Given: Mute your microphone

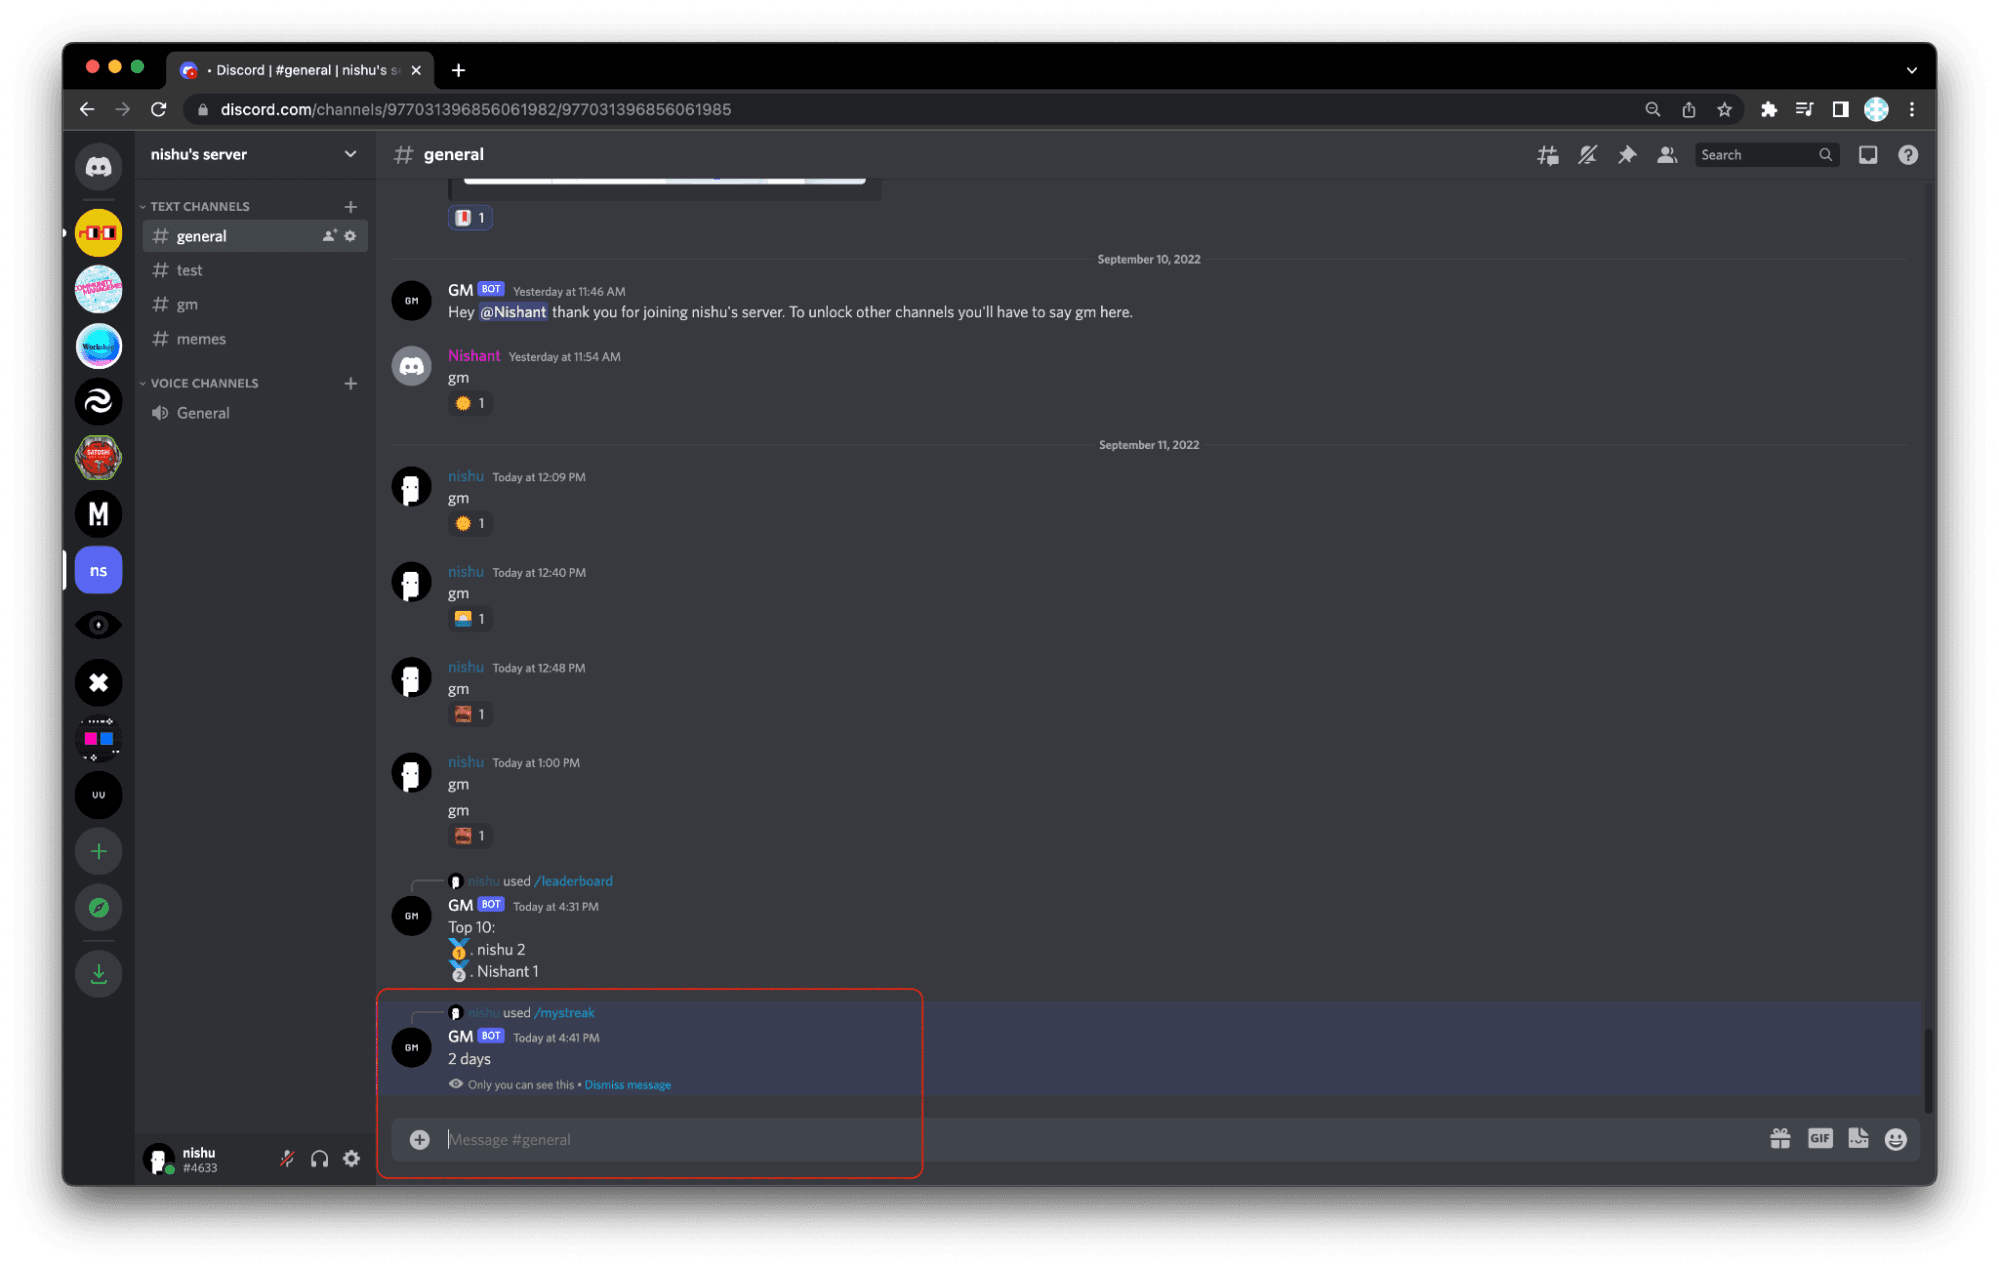Looking at the screenshot, I should coord(286,1158).
